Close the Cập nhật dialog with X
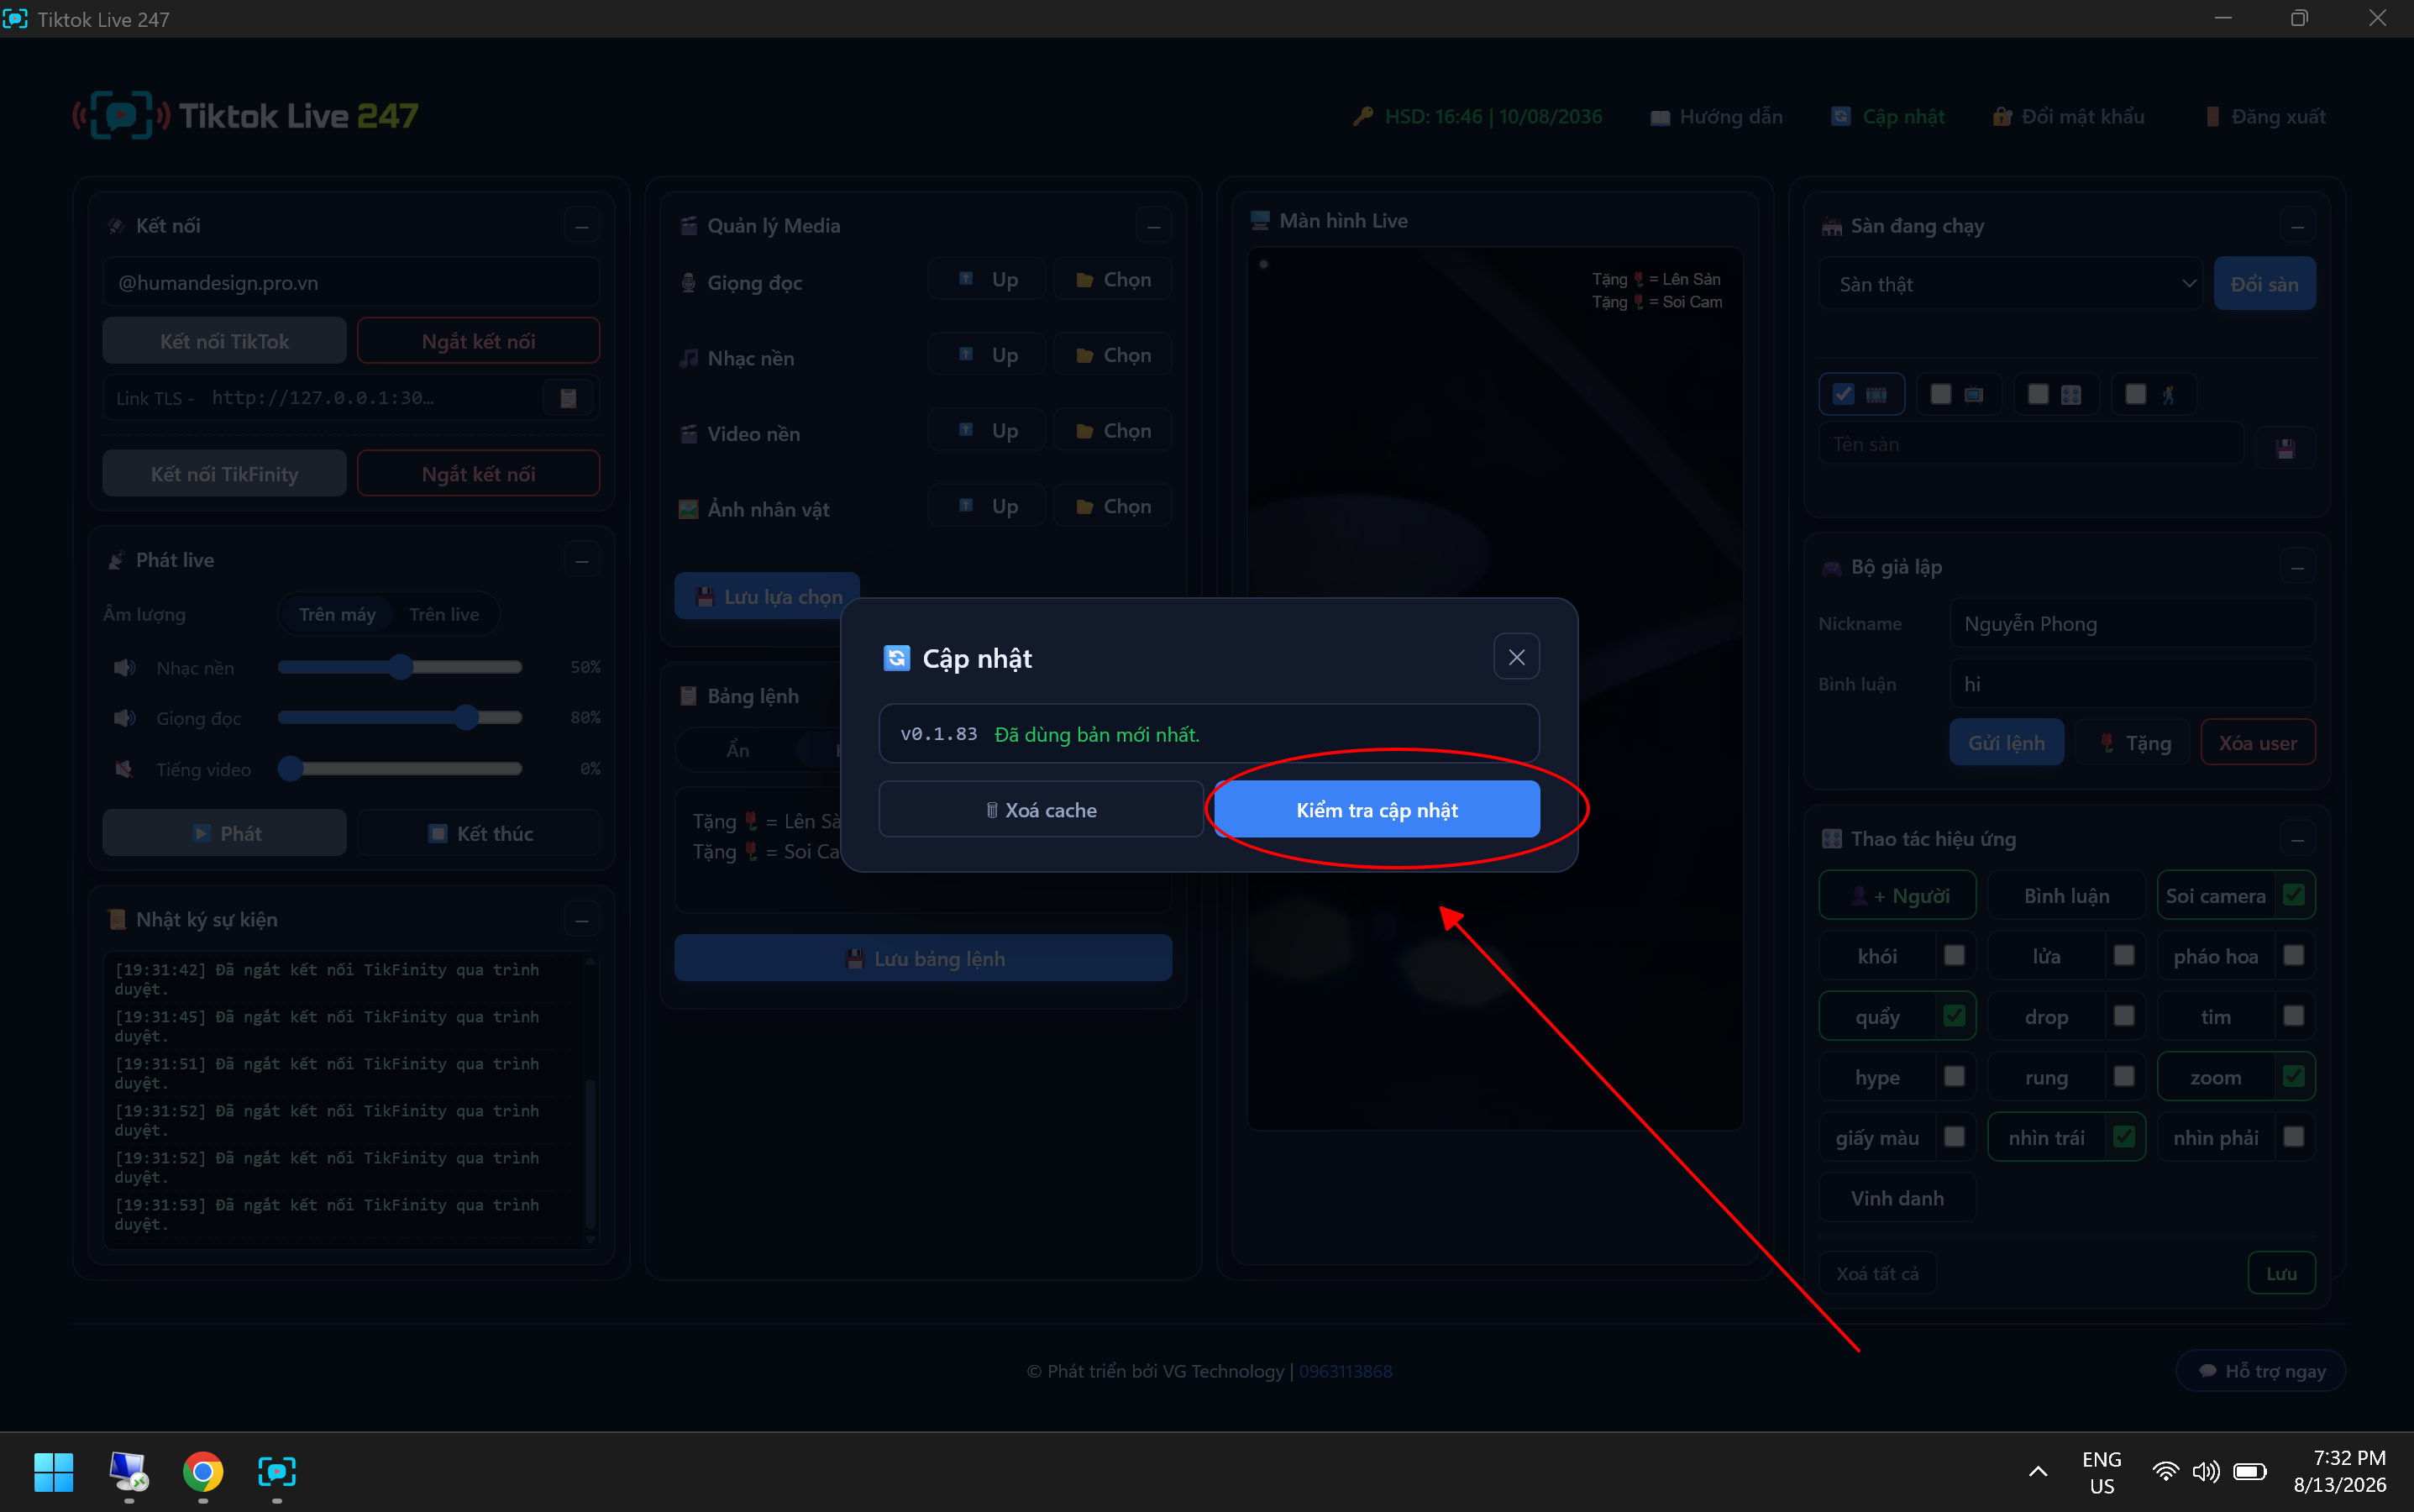Viewport: 2414px width, 1512px height. (x=1516, y=657)
